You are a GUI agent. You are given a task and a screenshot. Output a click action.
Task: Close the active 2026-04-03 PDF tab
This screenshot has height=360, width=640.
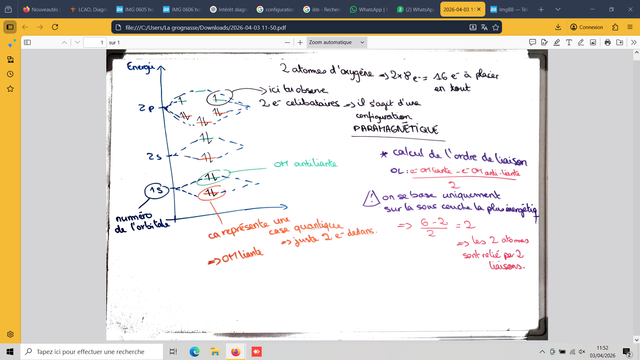click(479, 9)
